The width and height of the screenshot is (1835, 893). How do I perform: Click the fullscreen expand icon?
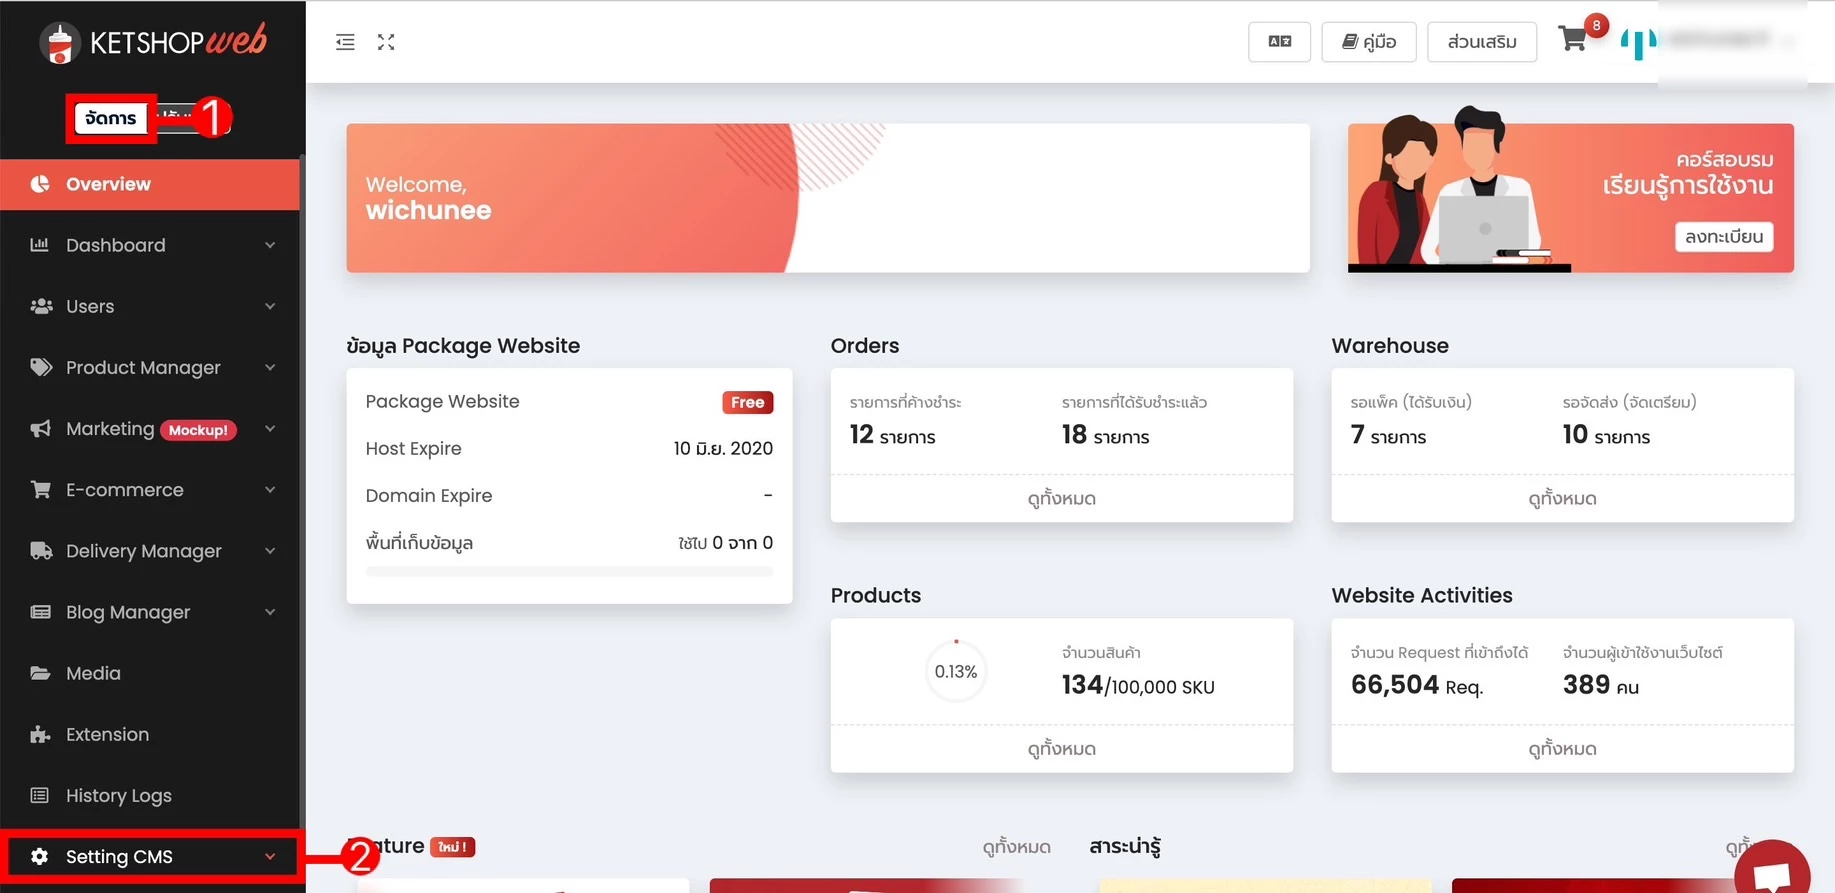click(386, 42)
